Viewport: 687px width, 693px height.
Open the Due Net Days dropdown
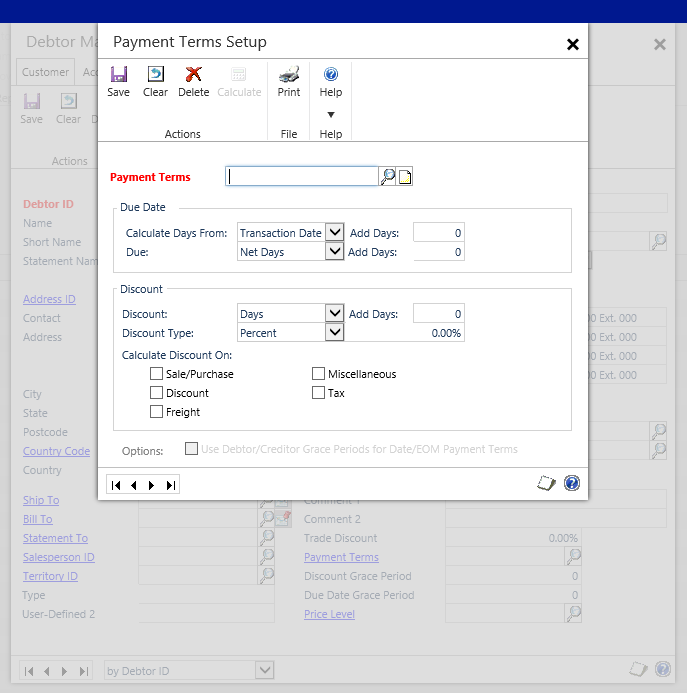(335, 252)
